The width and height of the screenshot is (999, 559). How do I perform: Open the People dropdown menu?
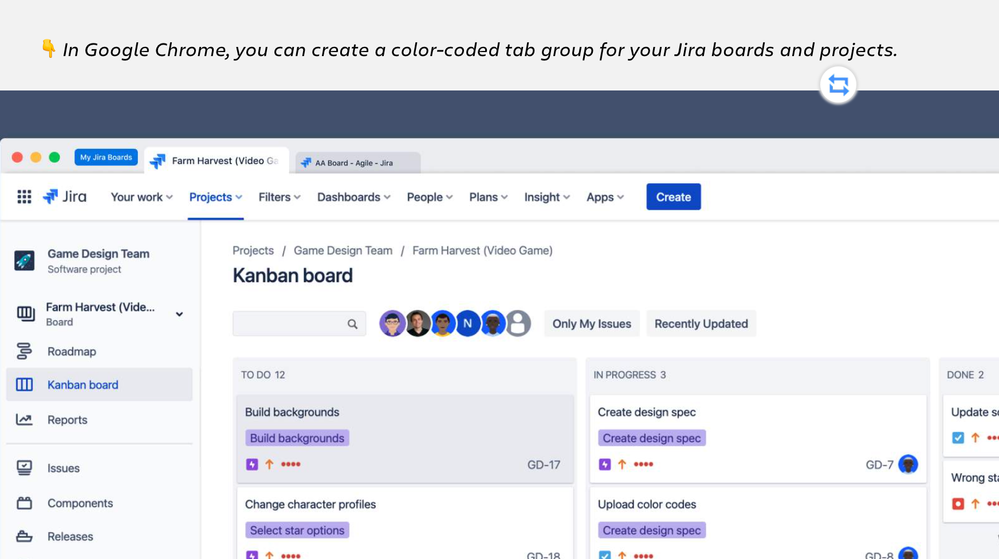[429, 197]
